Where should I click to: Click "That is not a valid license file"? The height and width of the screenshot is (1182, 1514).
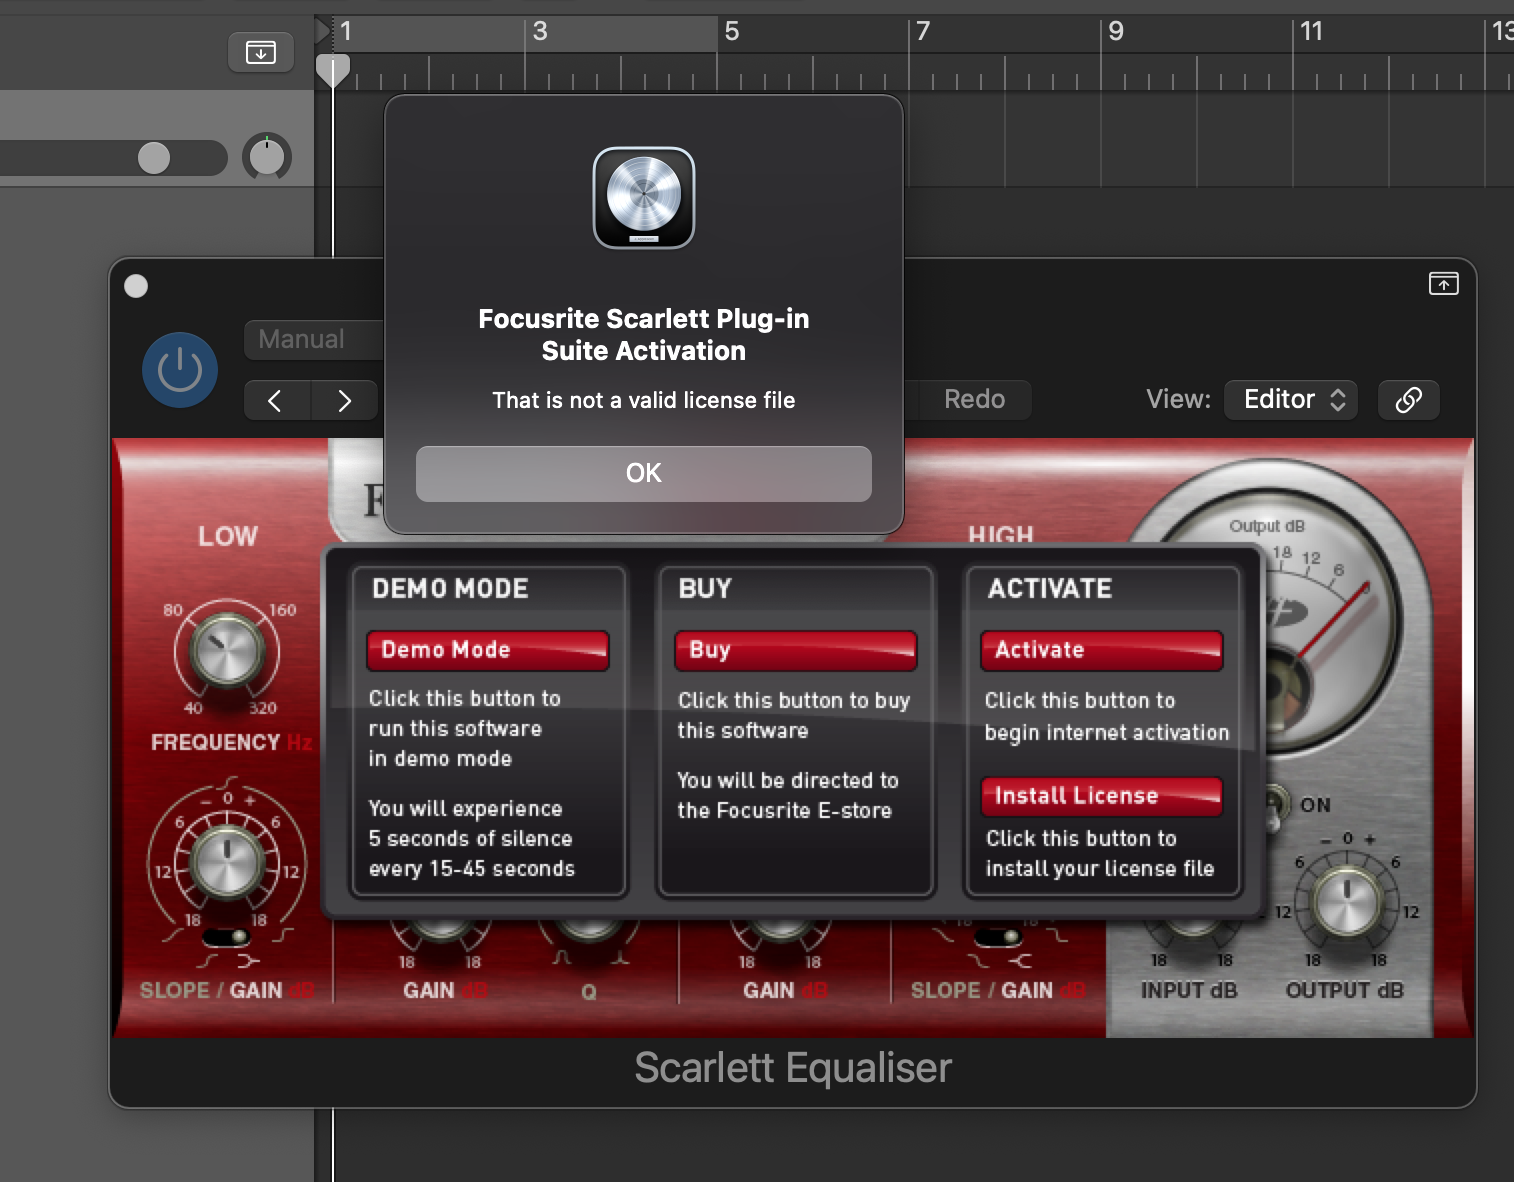(644, 400)
